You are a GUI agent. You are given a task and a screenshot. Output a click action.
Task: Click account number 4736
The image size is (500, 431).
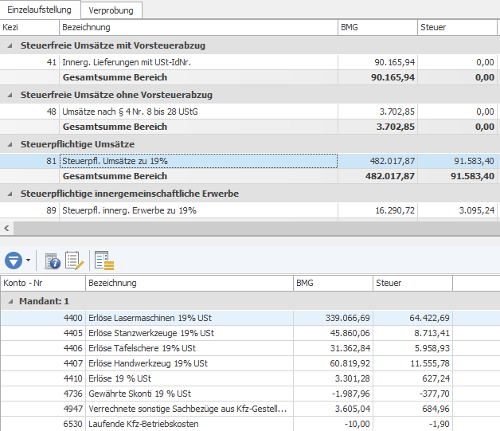73,394
